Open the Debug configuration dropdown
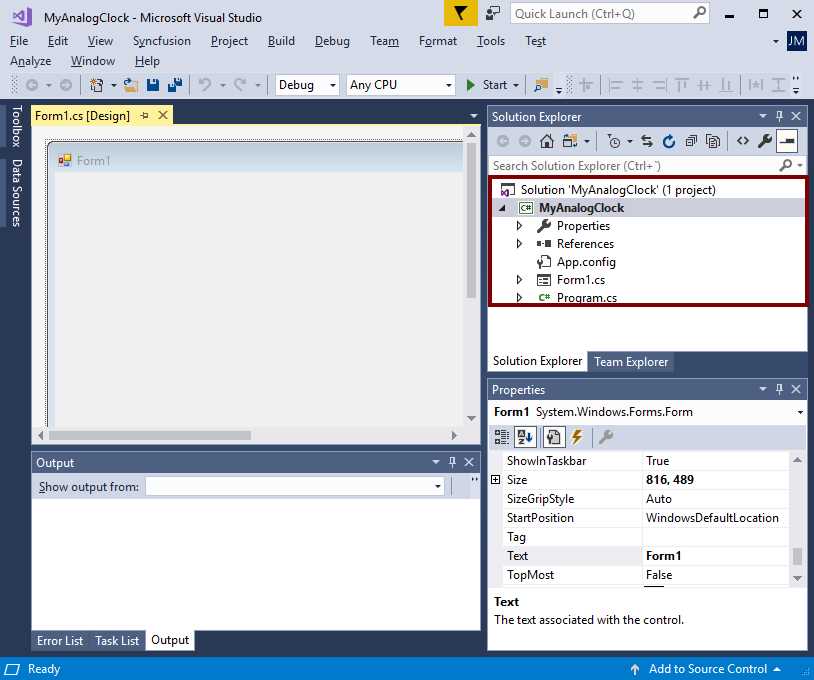814x680 pixels. pos(333,85)
